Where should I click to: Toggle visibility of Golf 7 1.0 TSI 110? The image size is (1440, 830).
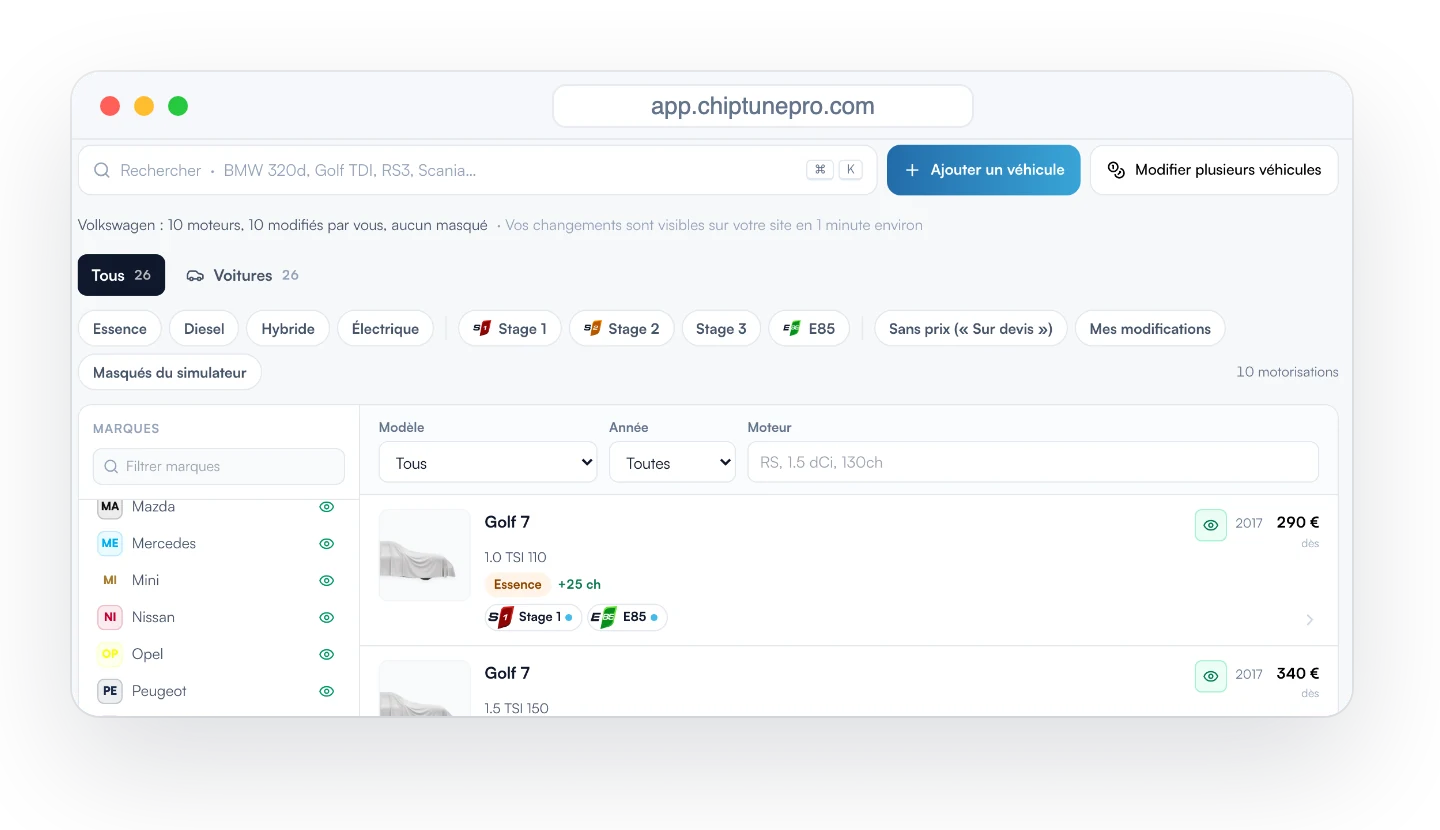coord(1210,525)
